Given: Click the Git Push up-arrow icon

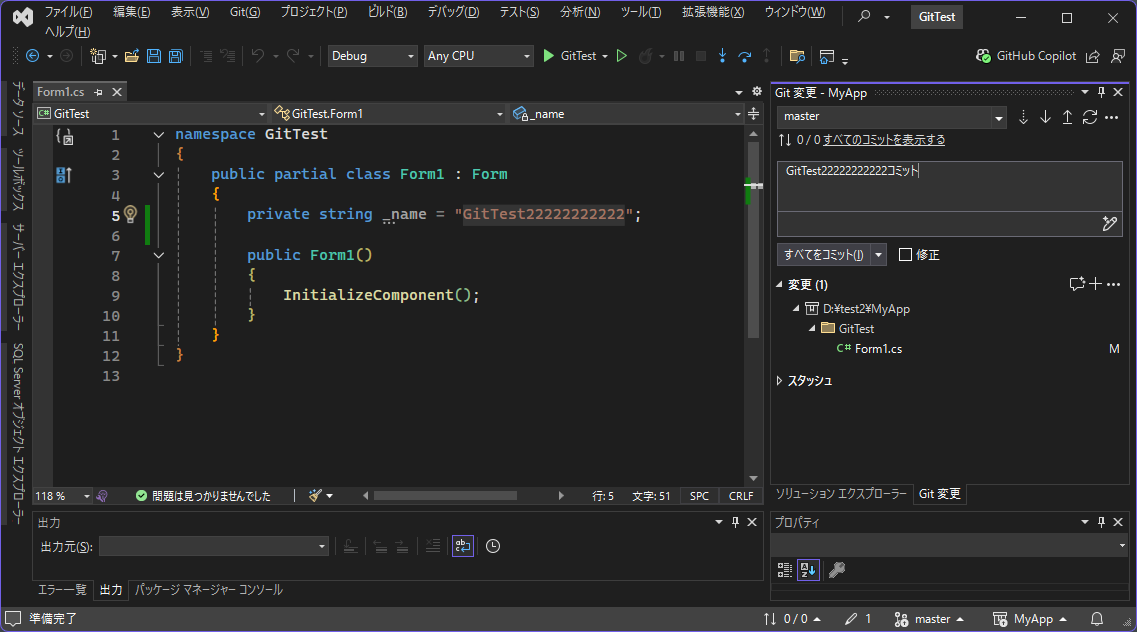Looking at the screenshot, I should pos(1067,117).
